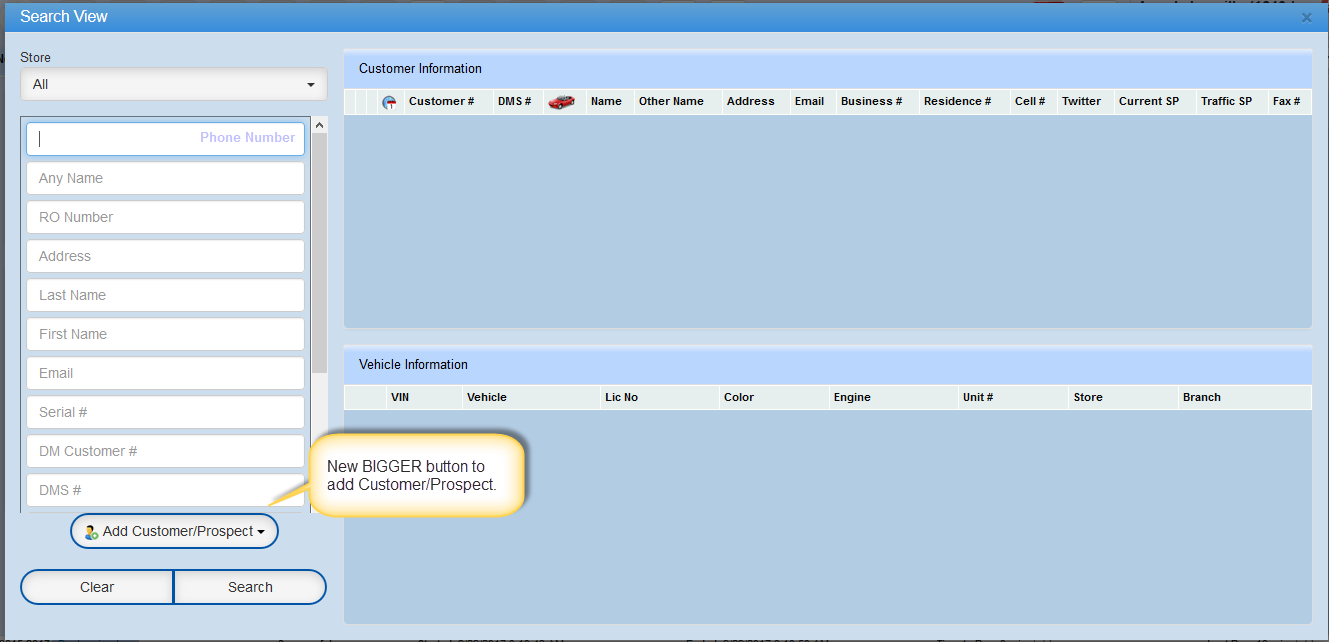Select the RO Number input box

[165, 218]
